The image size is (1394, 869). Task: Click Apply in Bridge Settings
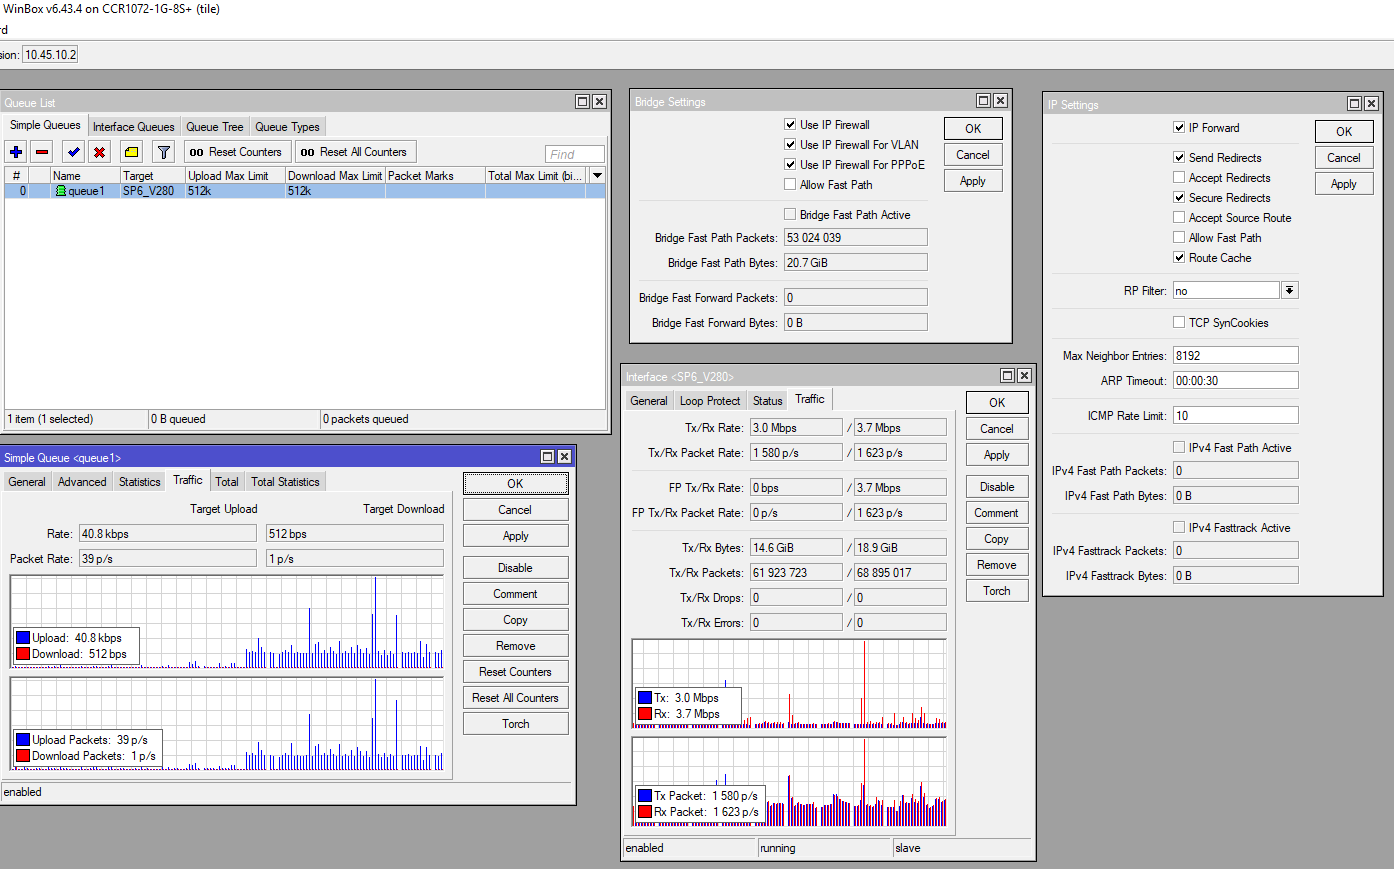(973, 181)
